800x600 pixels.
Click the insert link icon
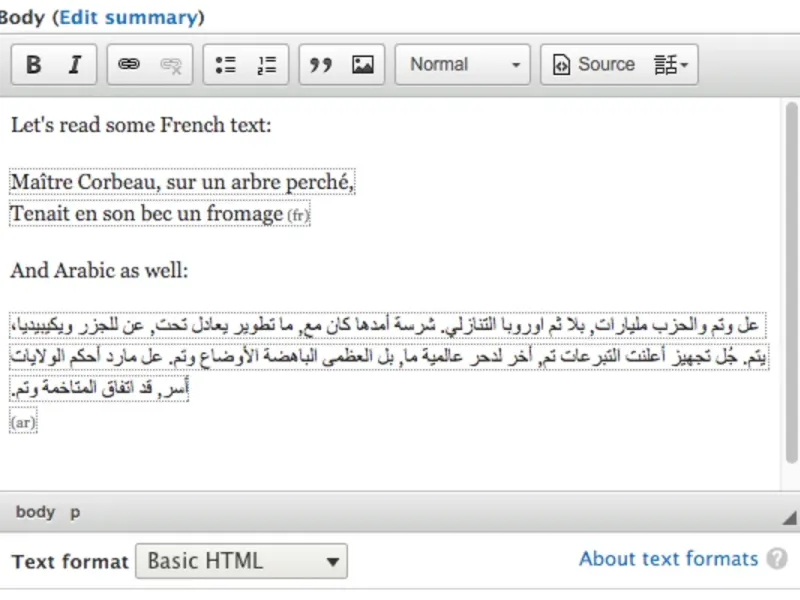click(x=129, y=65)
